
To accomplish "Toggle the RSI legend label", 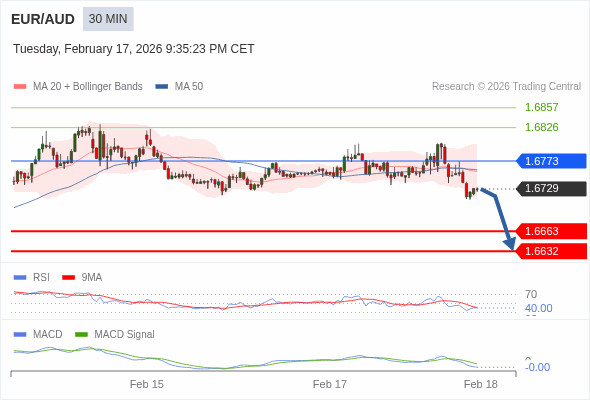I will 41,278.
